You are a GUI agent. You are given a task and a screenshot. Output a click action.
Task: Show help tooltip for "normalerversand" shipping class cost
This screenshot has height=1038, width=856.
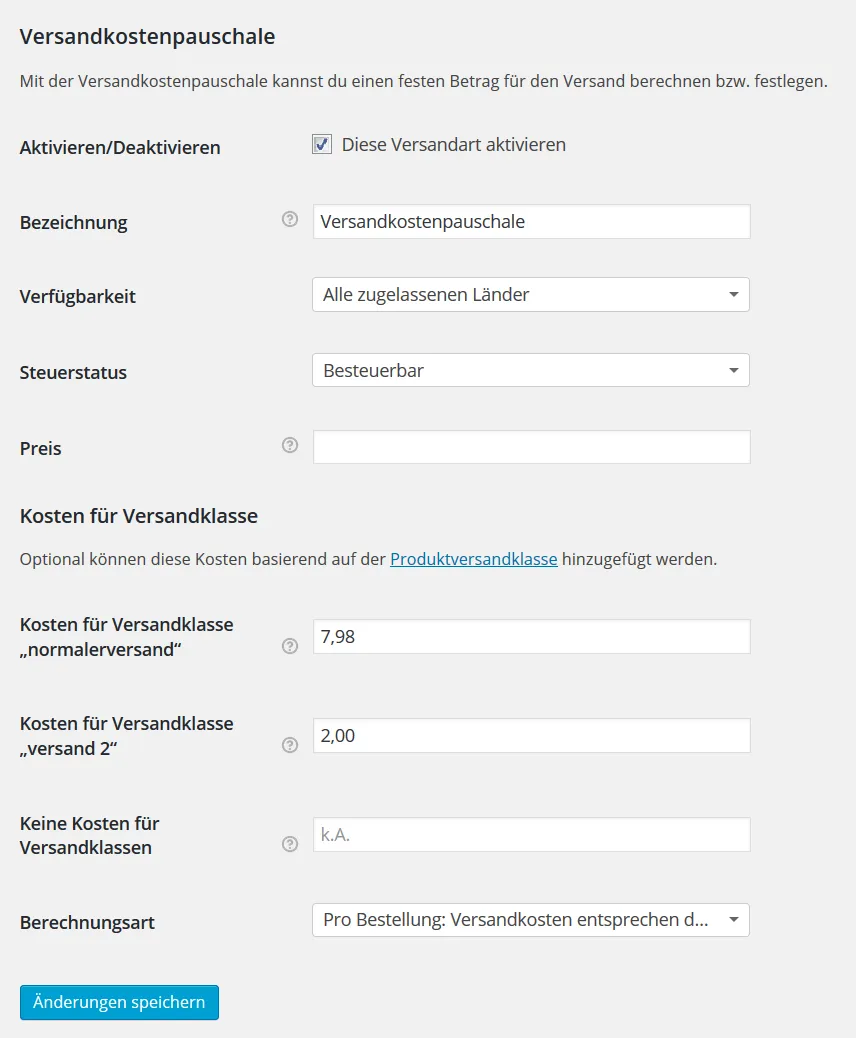point(289,646)
